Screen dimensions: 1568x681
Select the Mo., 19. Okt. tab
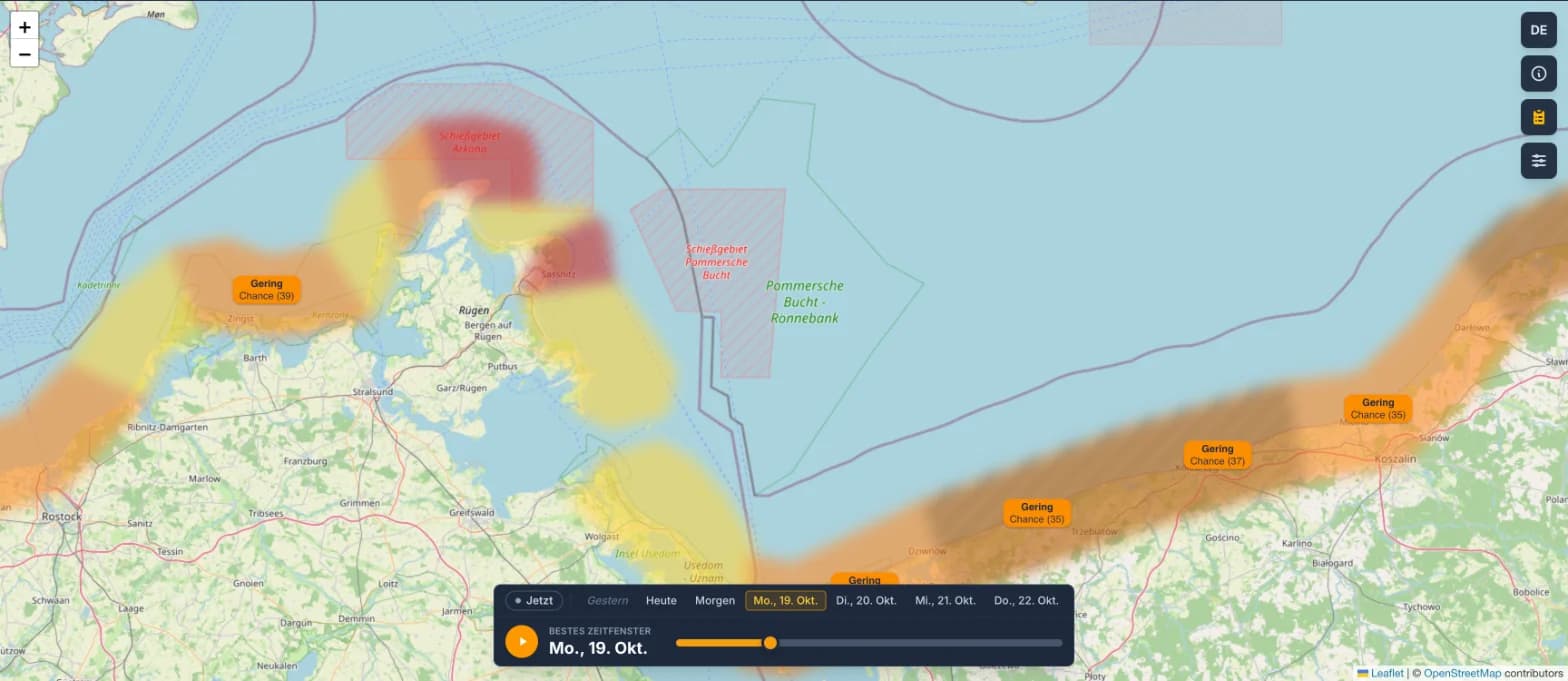pyautogui.click(x=786, y=601)
